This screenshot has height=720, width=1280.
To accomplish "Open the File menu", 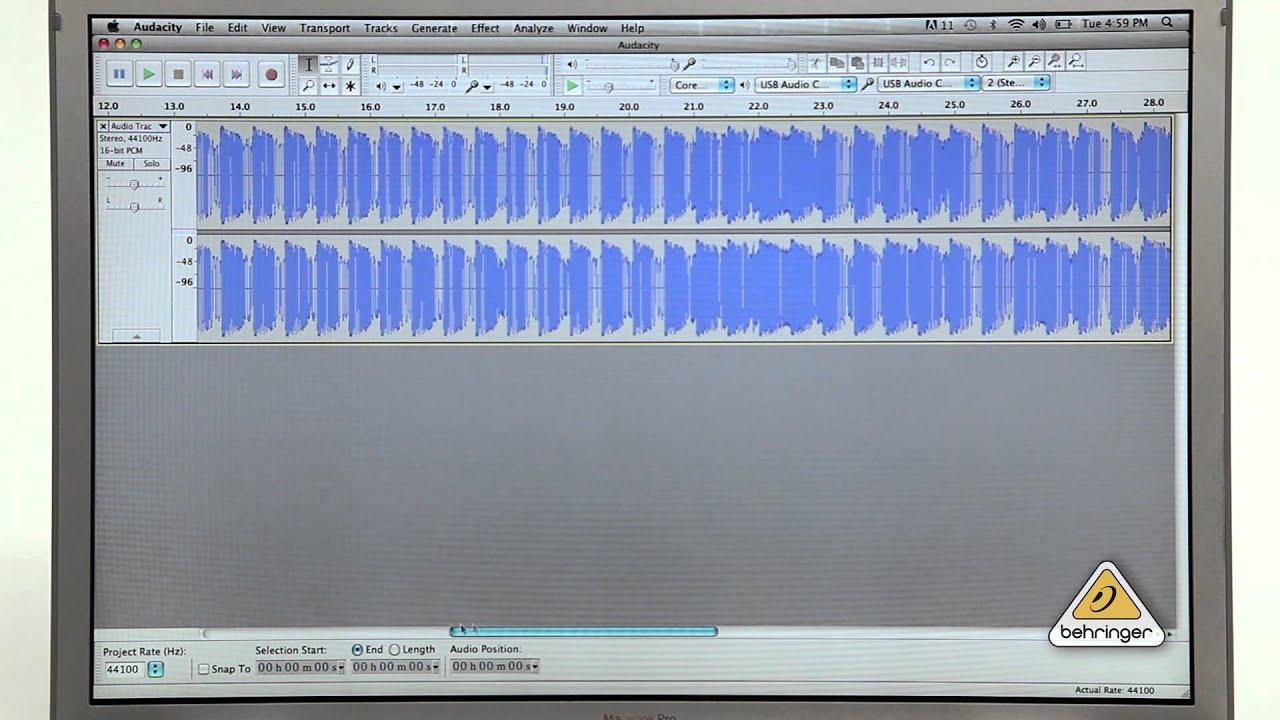I will 205,28.
